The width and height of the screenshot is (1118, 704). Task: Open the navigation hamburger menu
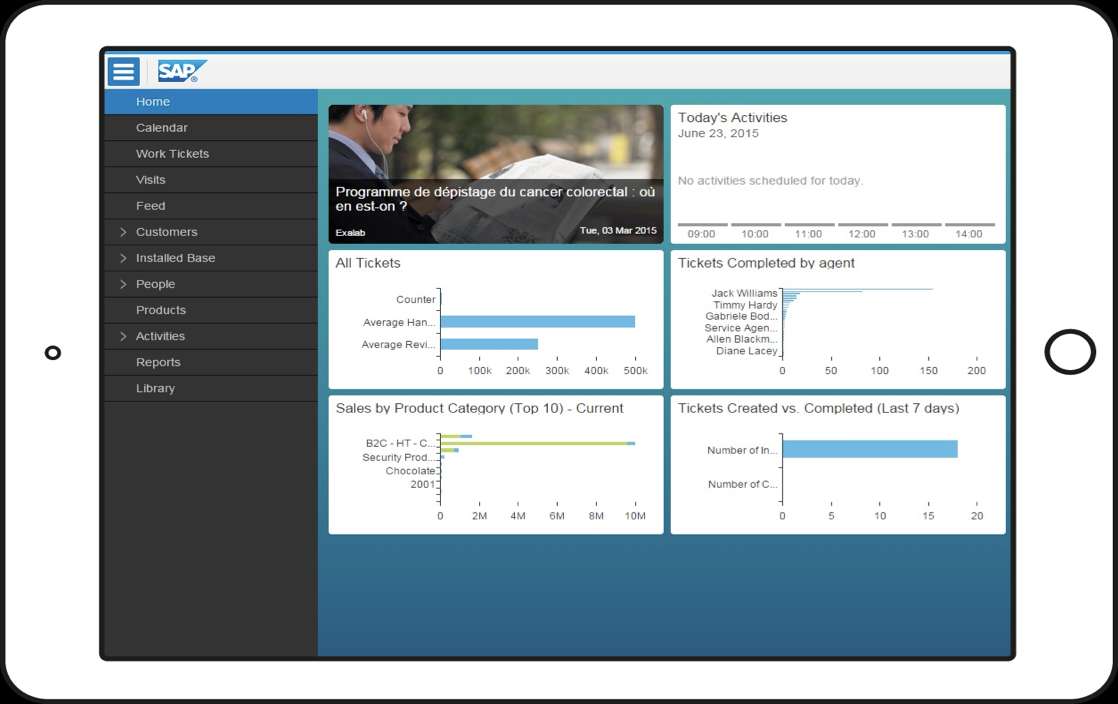click(122, 71)
